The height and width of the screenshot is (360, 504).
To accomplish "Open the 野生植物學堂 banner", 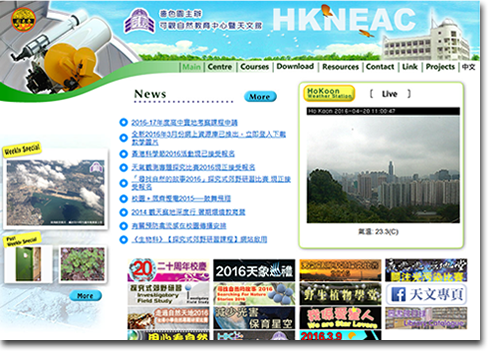I will point(340,294).
